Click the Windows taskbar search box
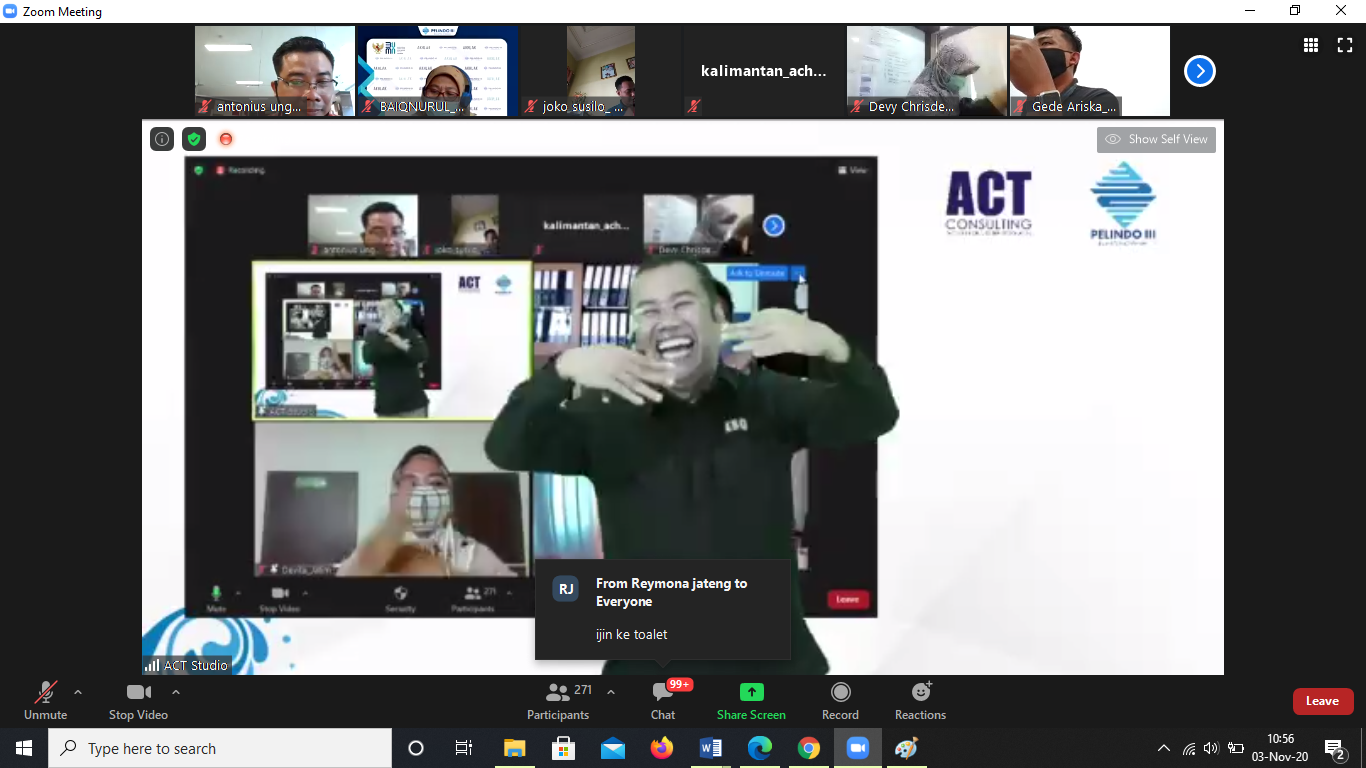The height and width of the screenshot is (768, 1366). click(220, 748)
